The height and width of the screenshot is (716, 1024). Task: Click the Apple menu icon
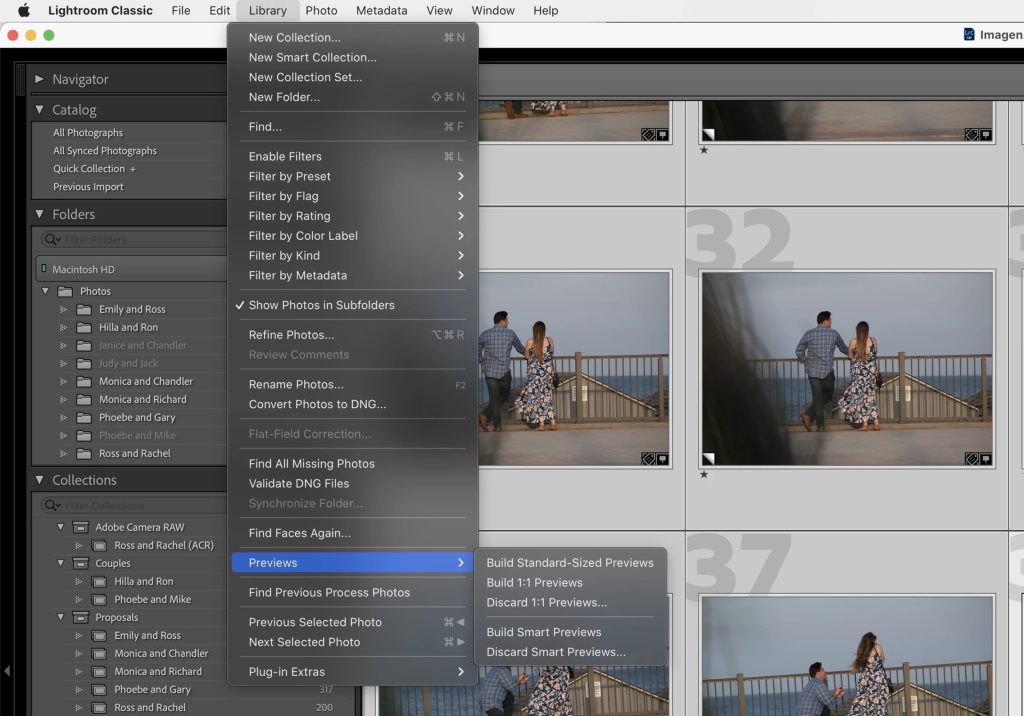(x=24, y=11)
